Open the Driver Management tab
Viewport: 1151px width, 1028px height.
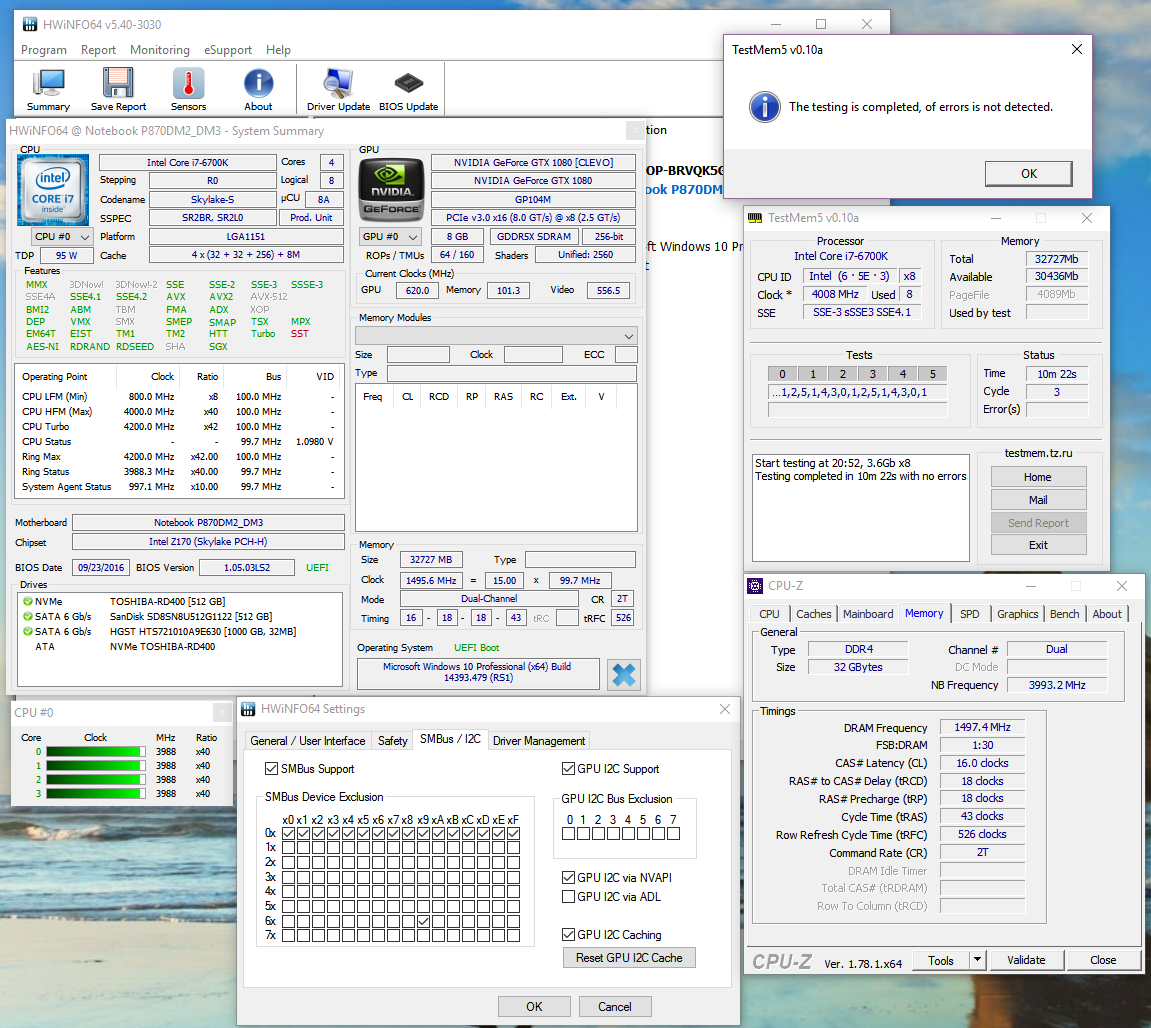[539, 741]
